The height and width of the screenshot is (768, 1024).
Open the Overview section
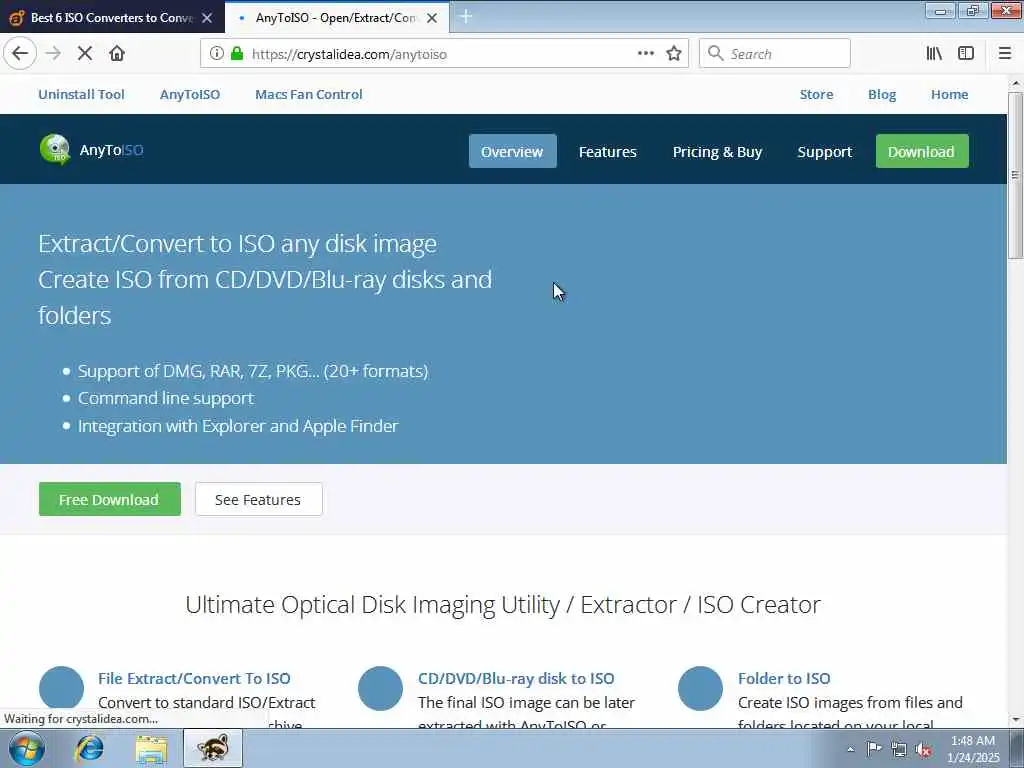(x=513, y=152)
